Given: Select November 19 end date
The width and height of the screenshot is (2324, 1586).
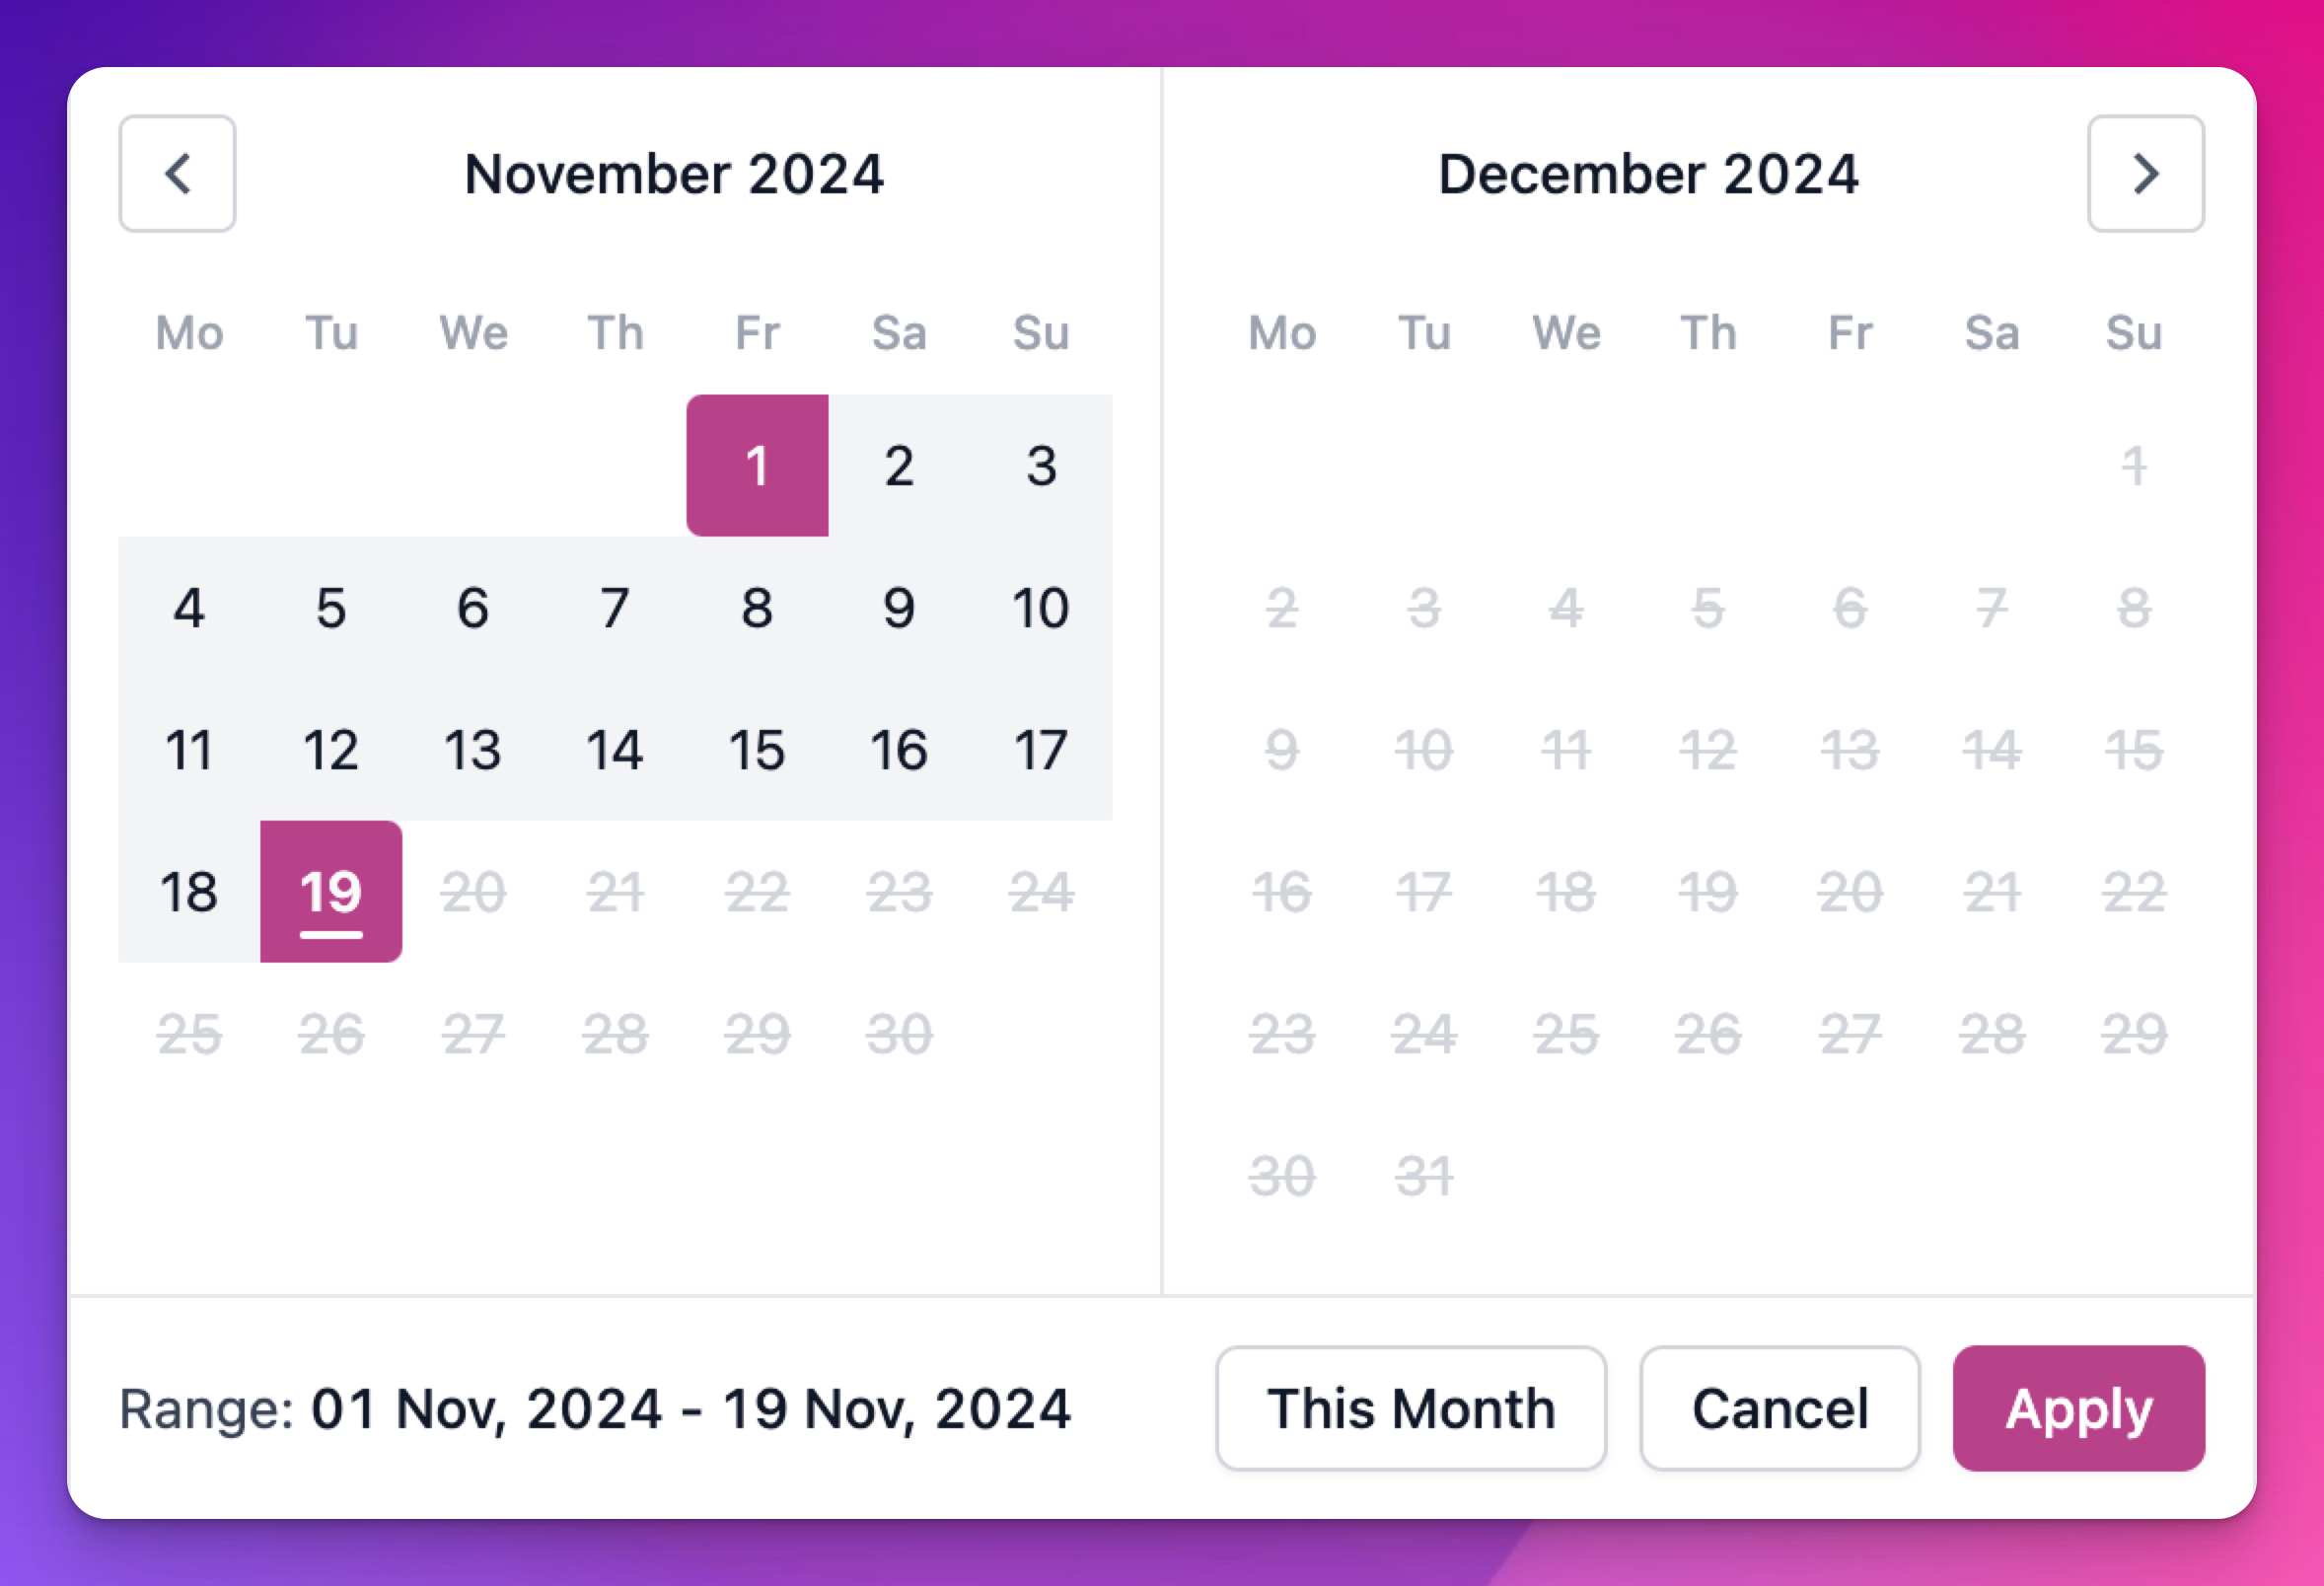Looking at the screenshot, I should pos(331,893).
